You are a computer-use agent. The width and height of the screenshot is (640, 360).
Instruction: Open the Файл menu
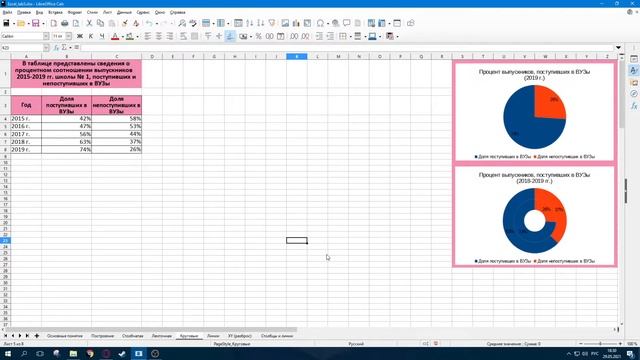[x=7, y=12]
